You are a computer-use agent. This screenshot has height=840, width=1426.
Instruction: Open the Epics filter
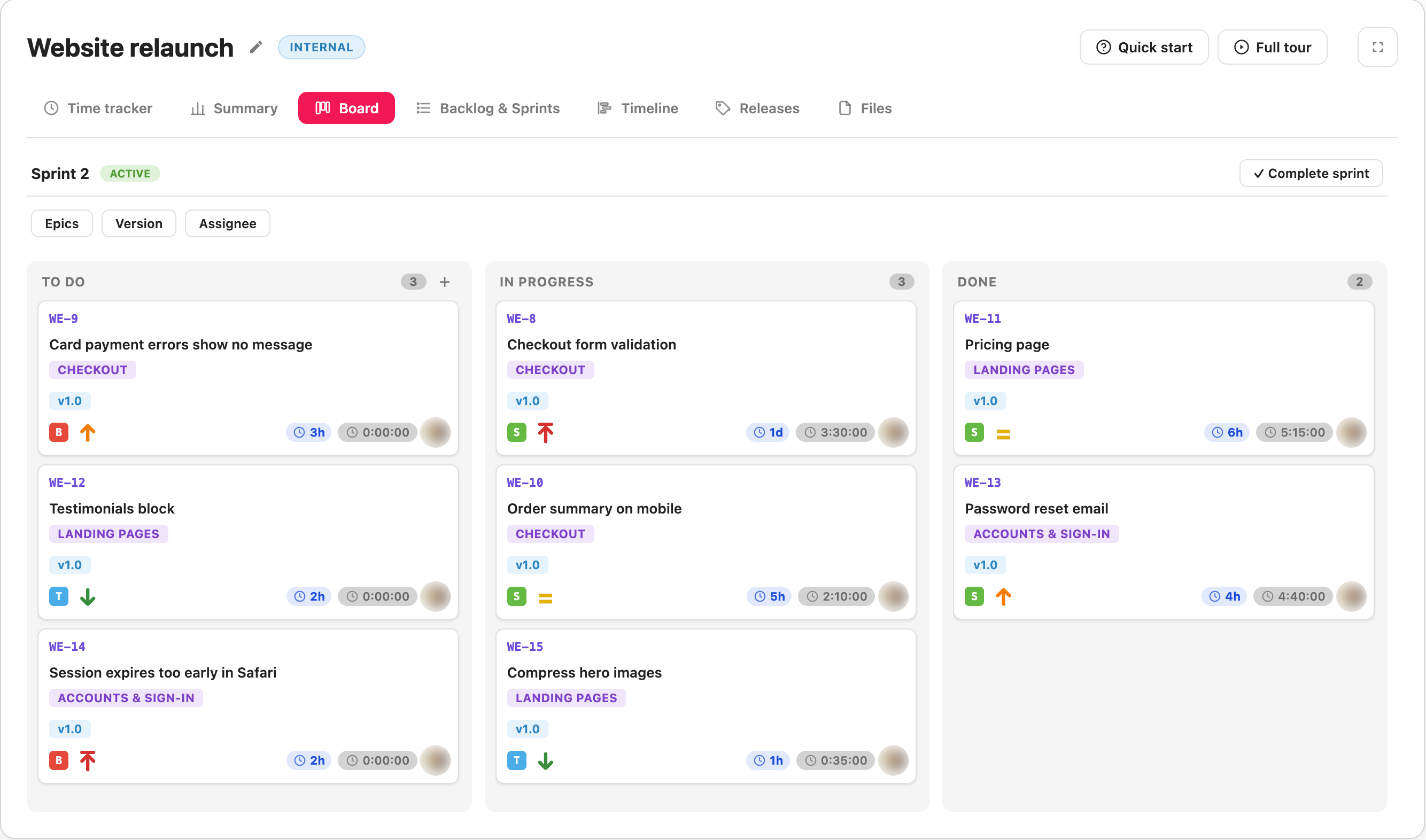(x=62, y=224)
